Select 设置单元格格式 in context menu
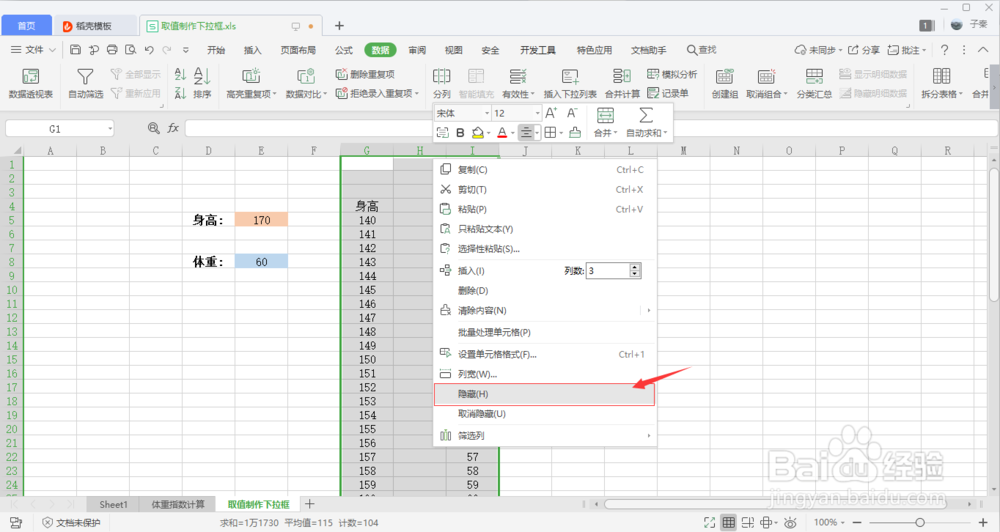The image size is (1000, 532). pyautogui.click(x=544, y=354)
